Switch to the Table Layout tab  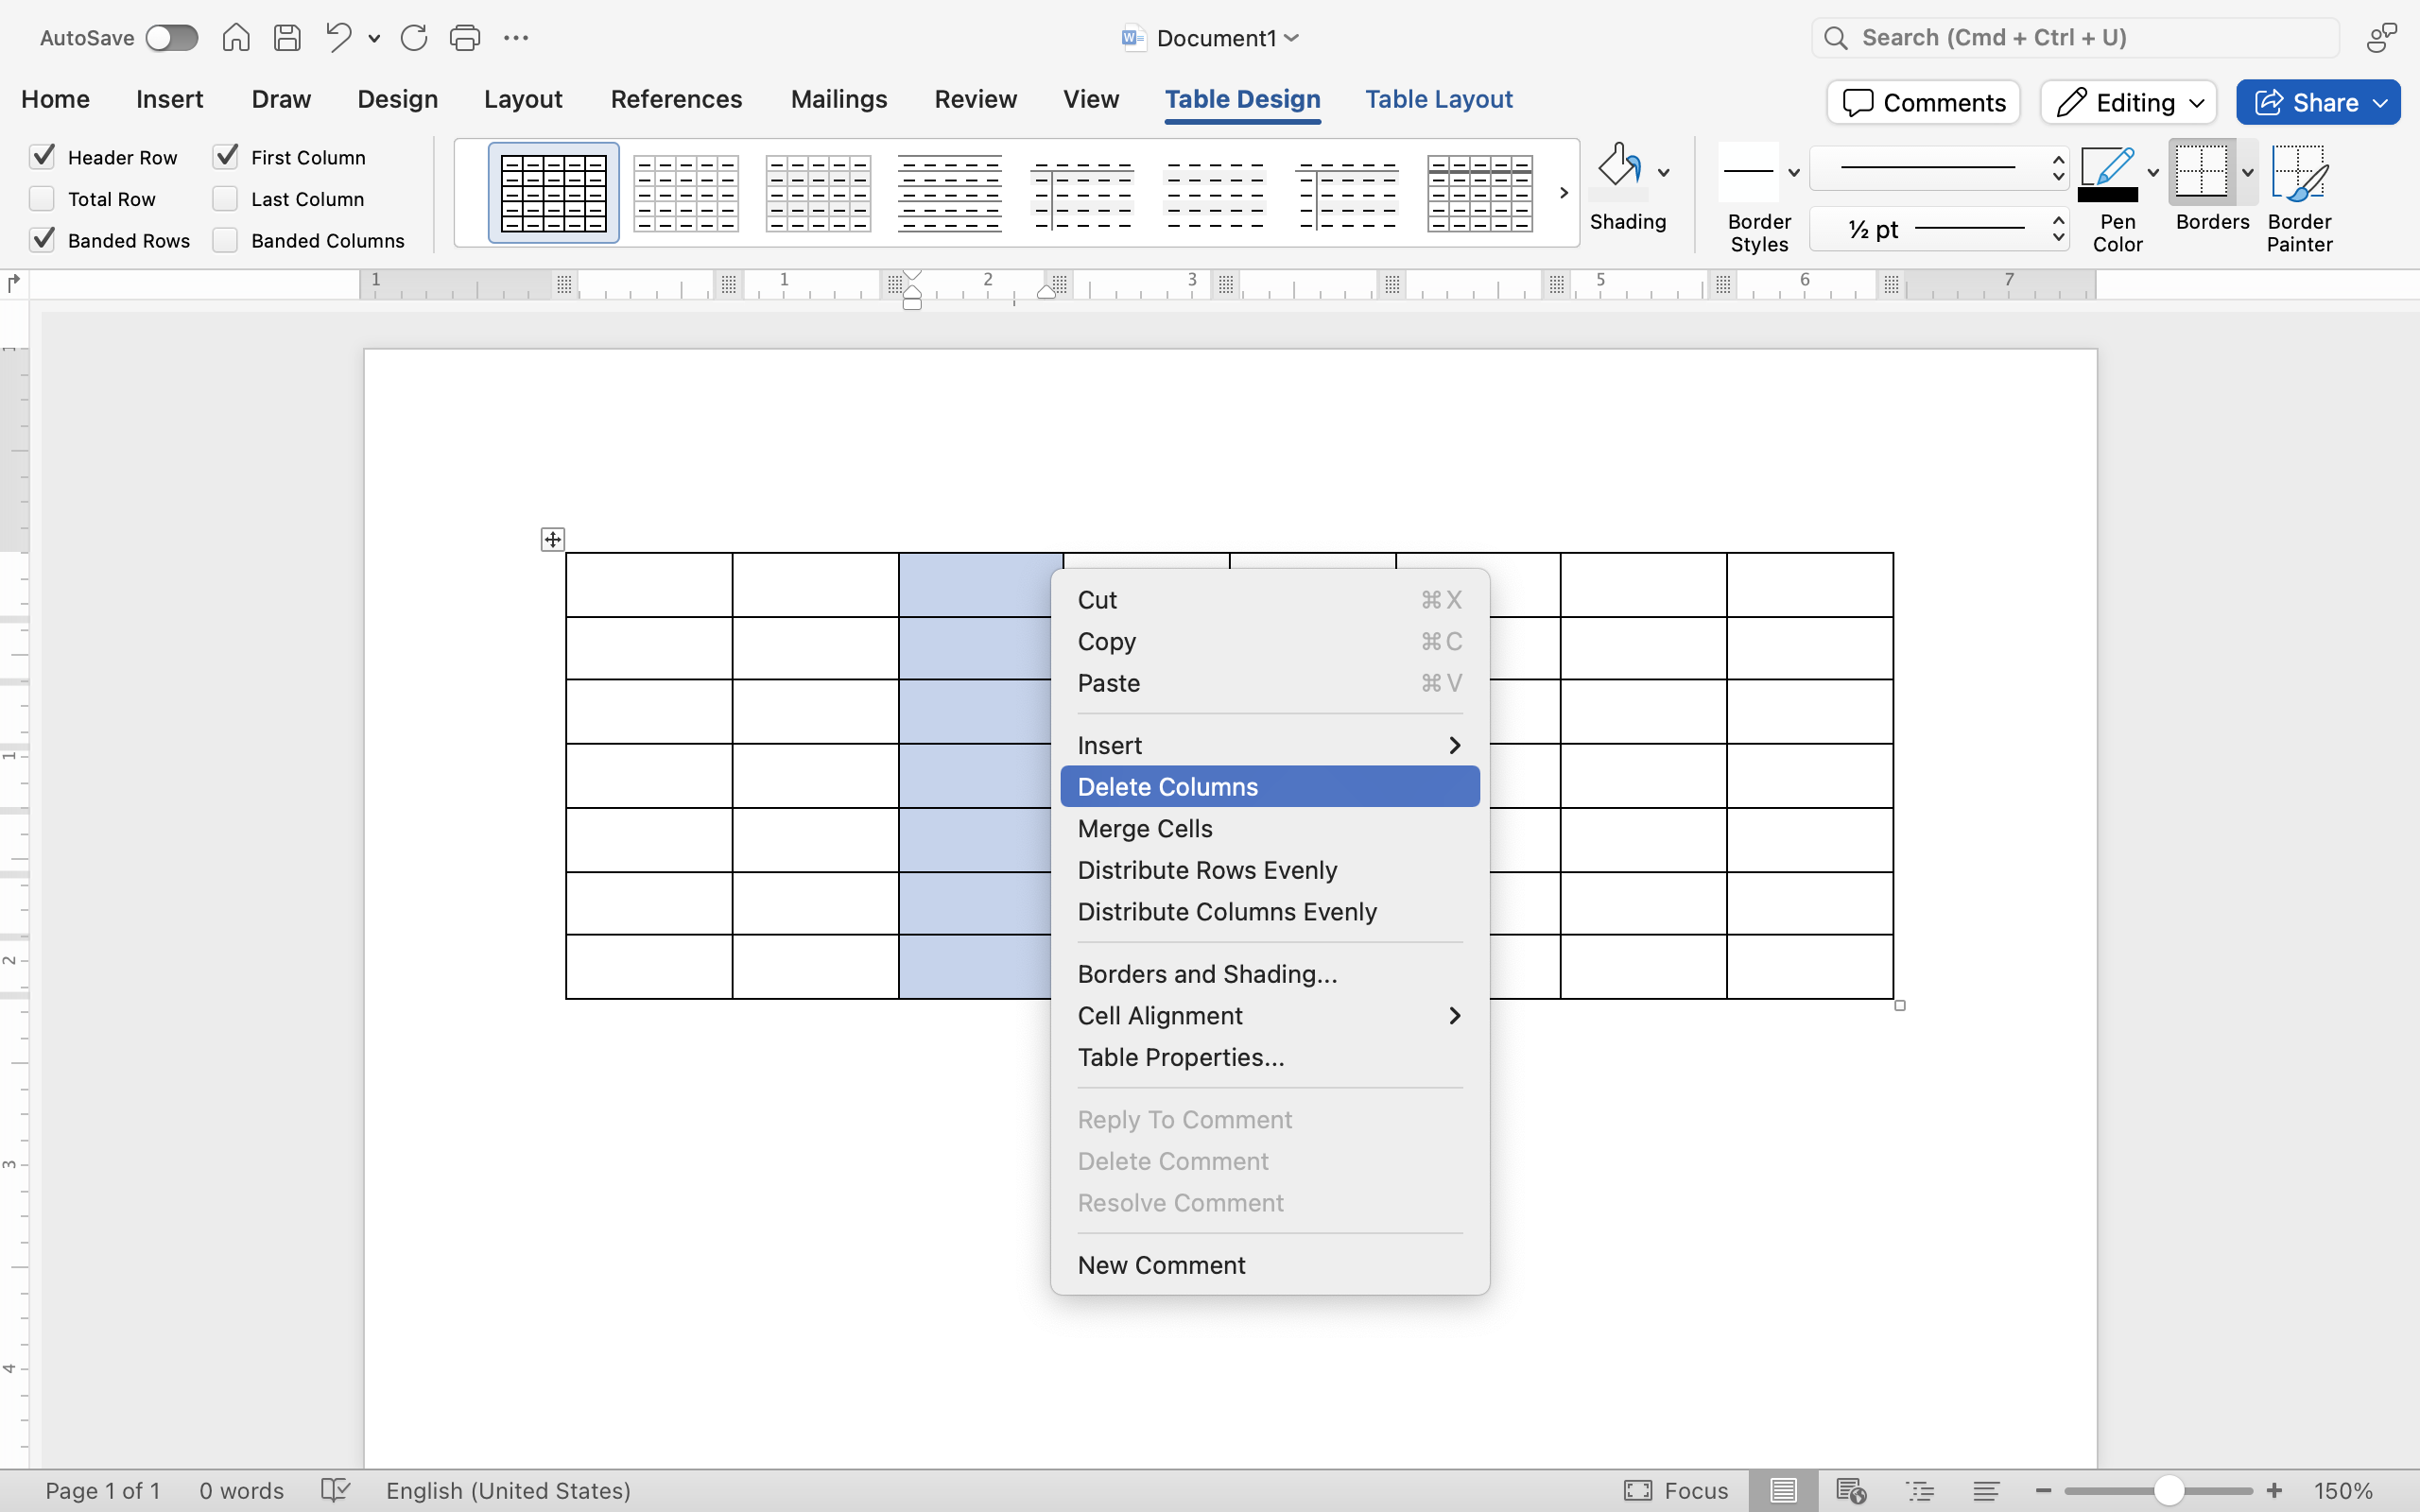click(x=1438, y=99)
